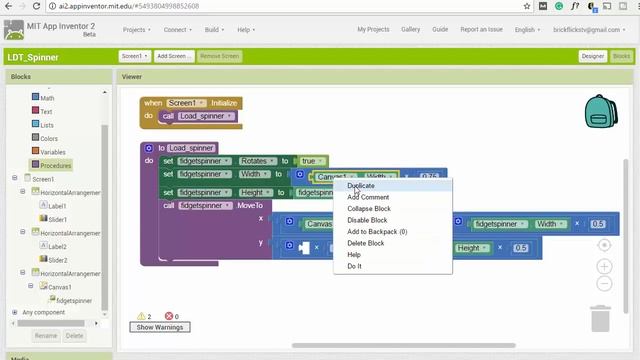This screenshot has height=360, width=640.
Task: Click the mutator gear on the x subtract block
Action: coord(289,222)
